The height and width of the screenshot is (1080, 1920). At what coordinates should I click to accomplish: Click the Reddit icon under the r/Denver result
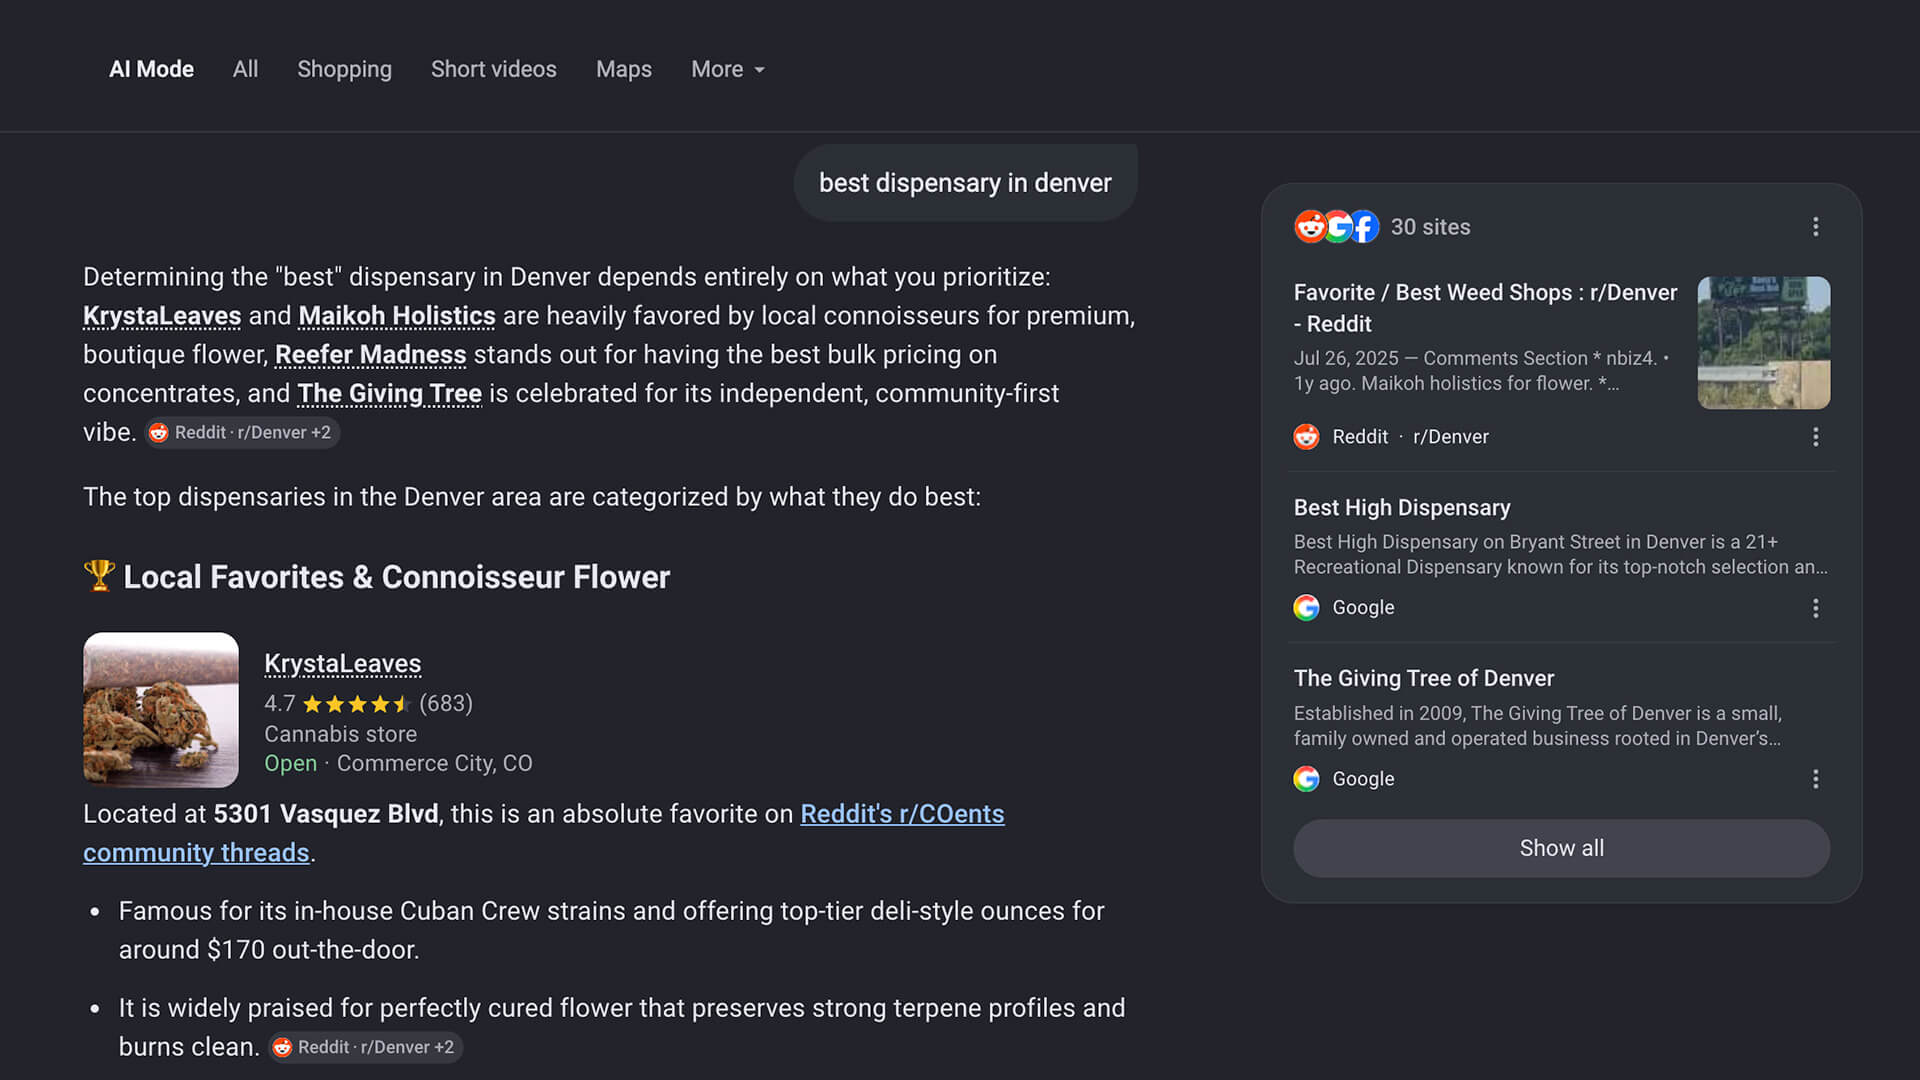[x=1306, y=437]
